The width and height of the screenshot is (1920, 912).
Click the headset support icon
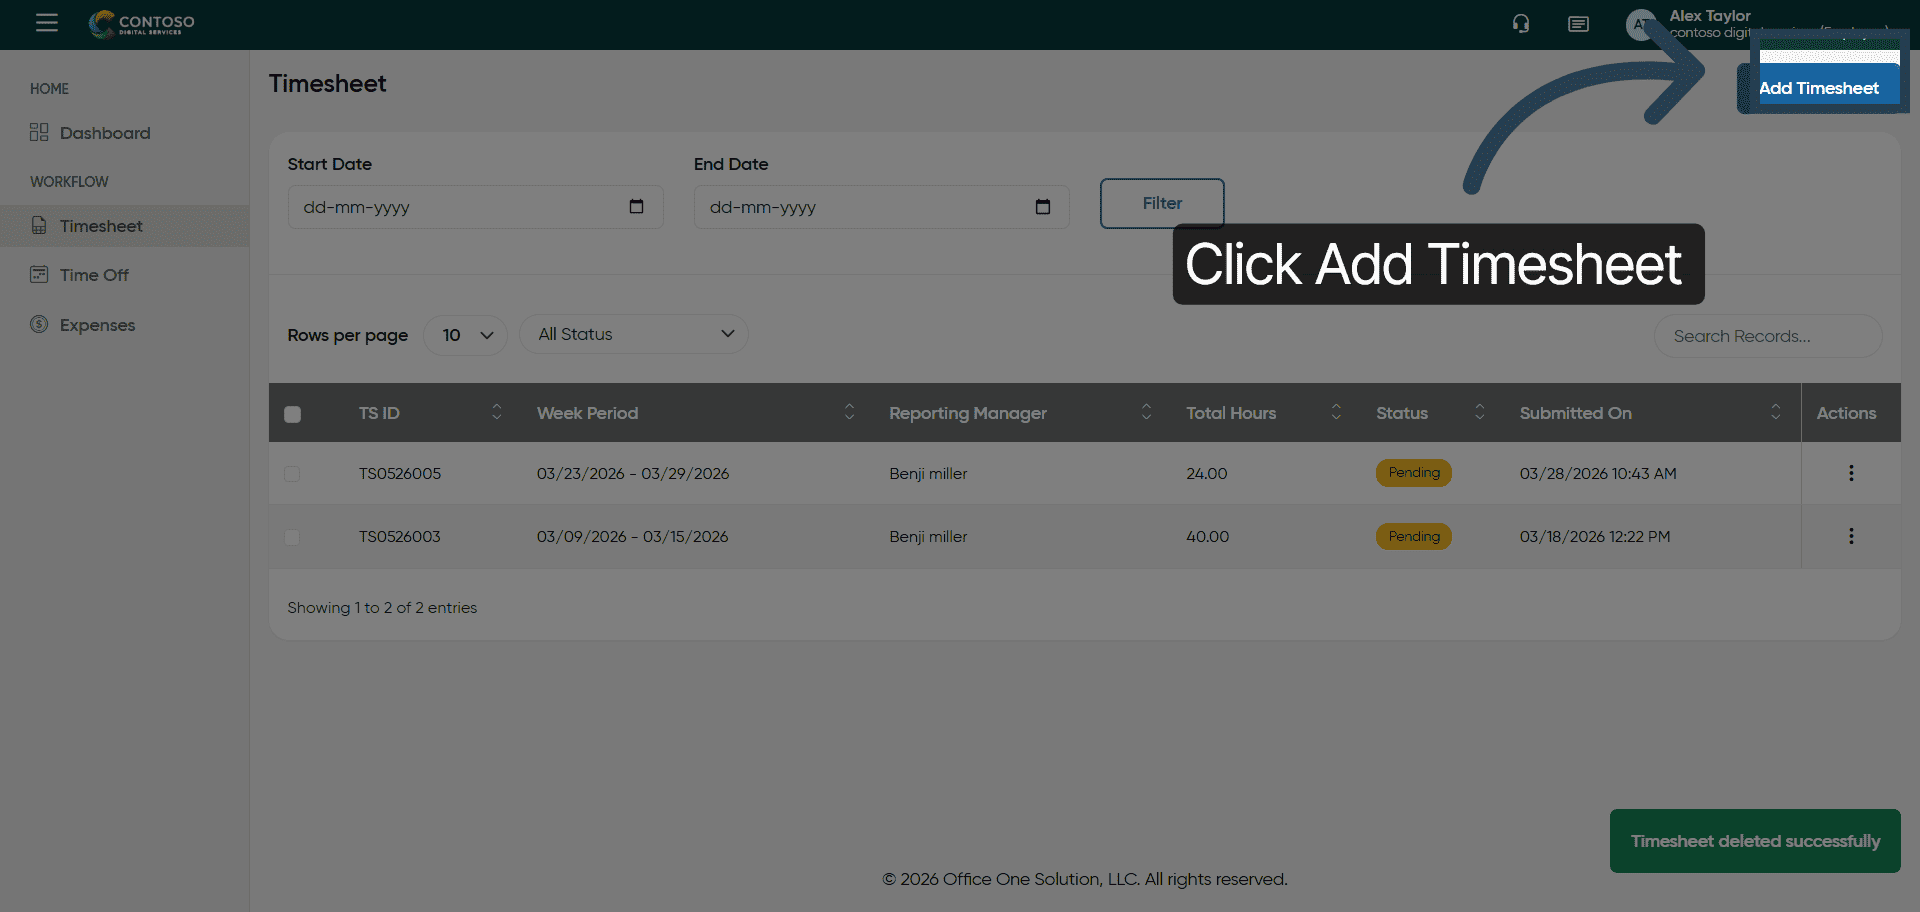click(1520, 24)
